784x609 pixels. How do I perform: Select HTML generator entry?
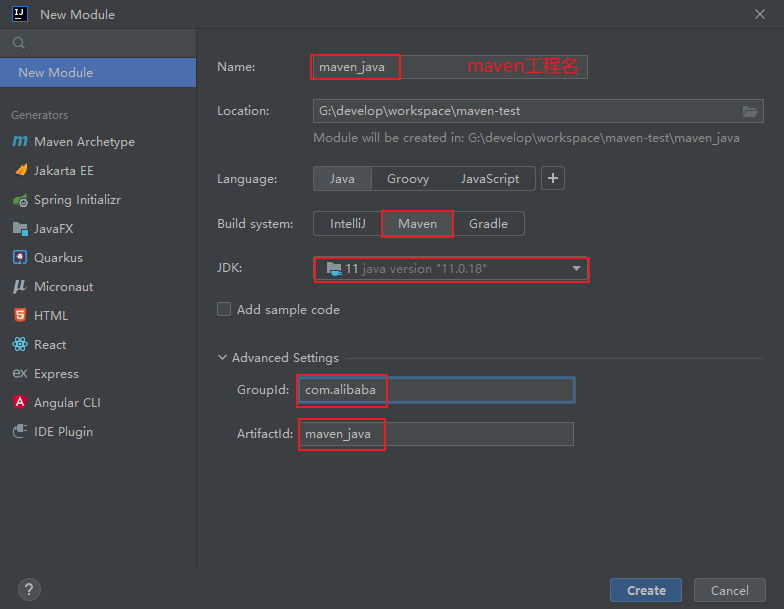tap(98, 316)
